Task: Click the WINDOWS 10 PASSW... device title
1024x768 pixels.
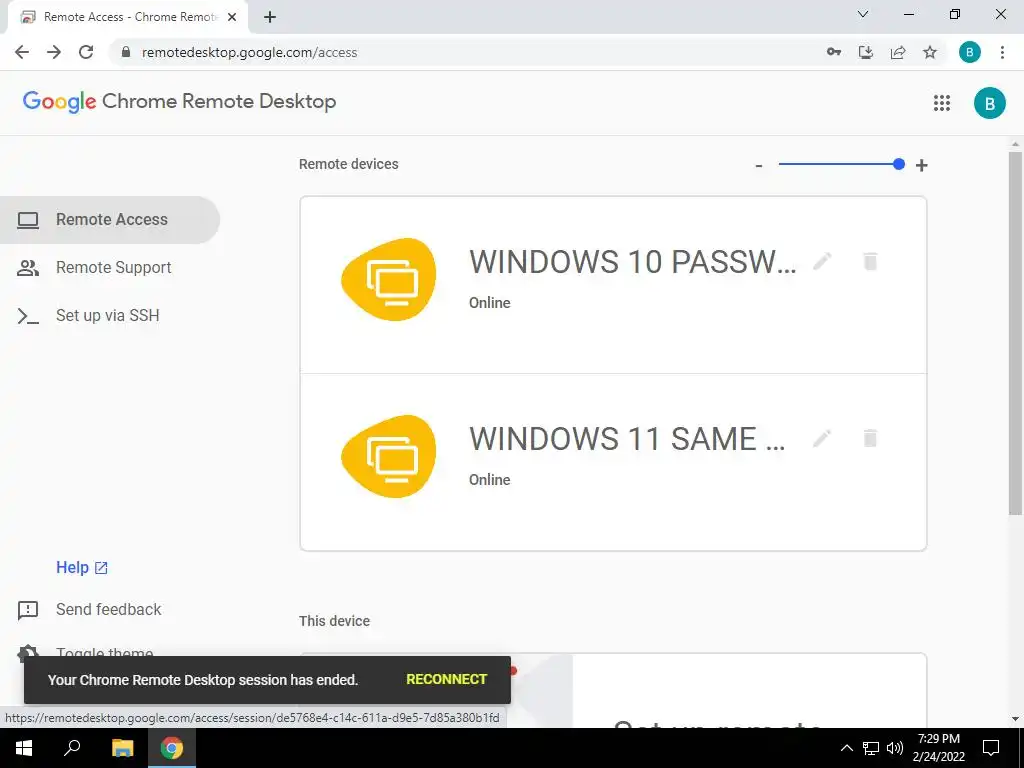Action: [632, 262]
